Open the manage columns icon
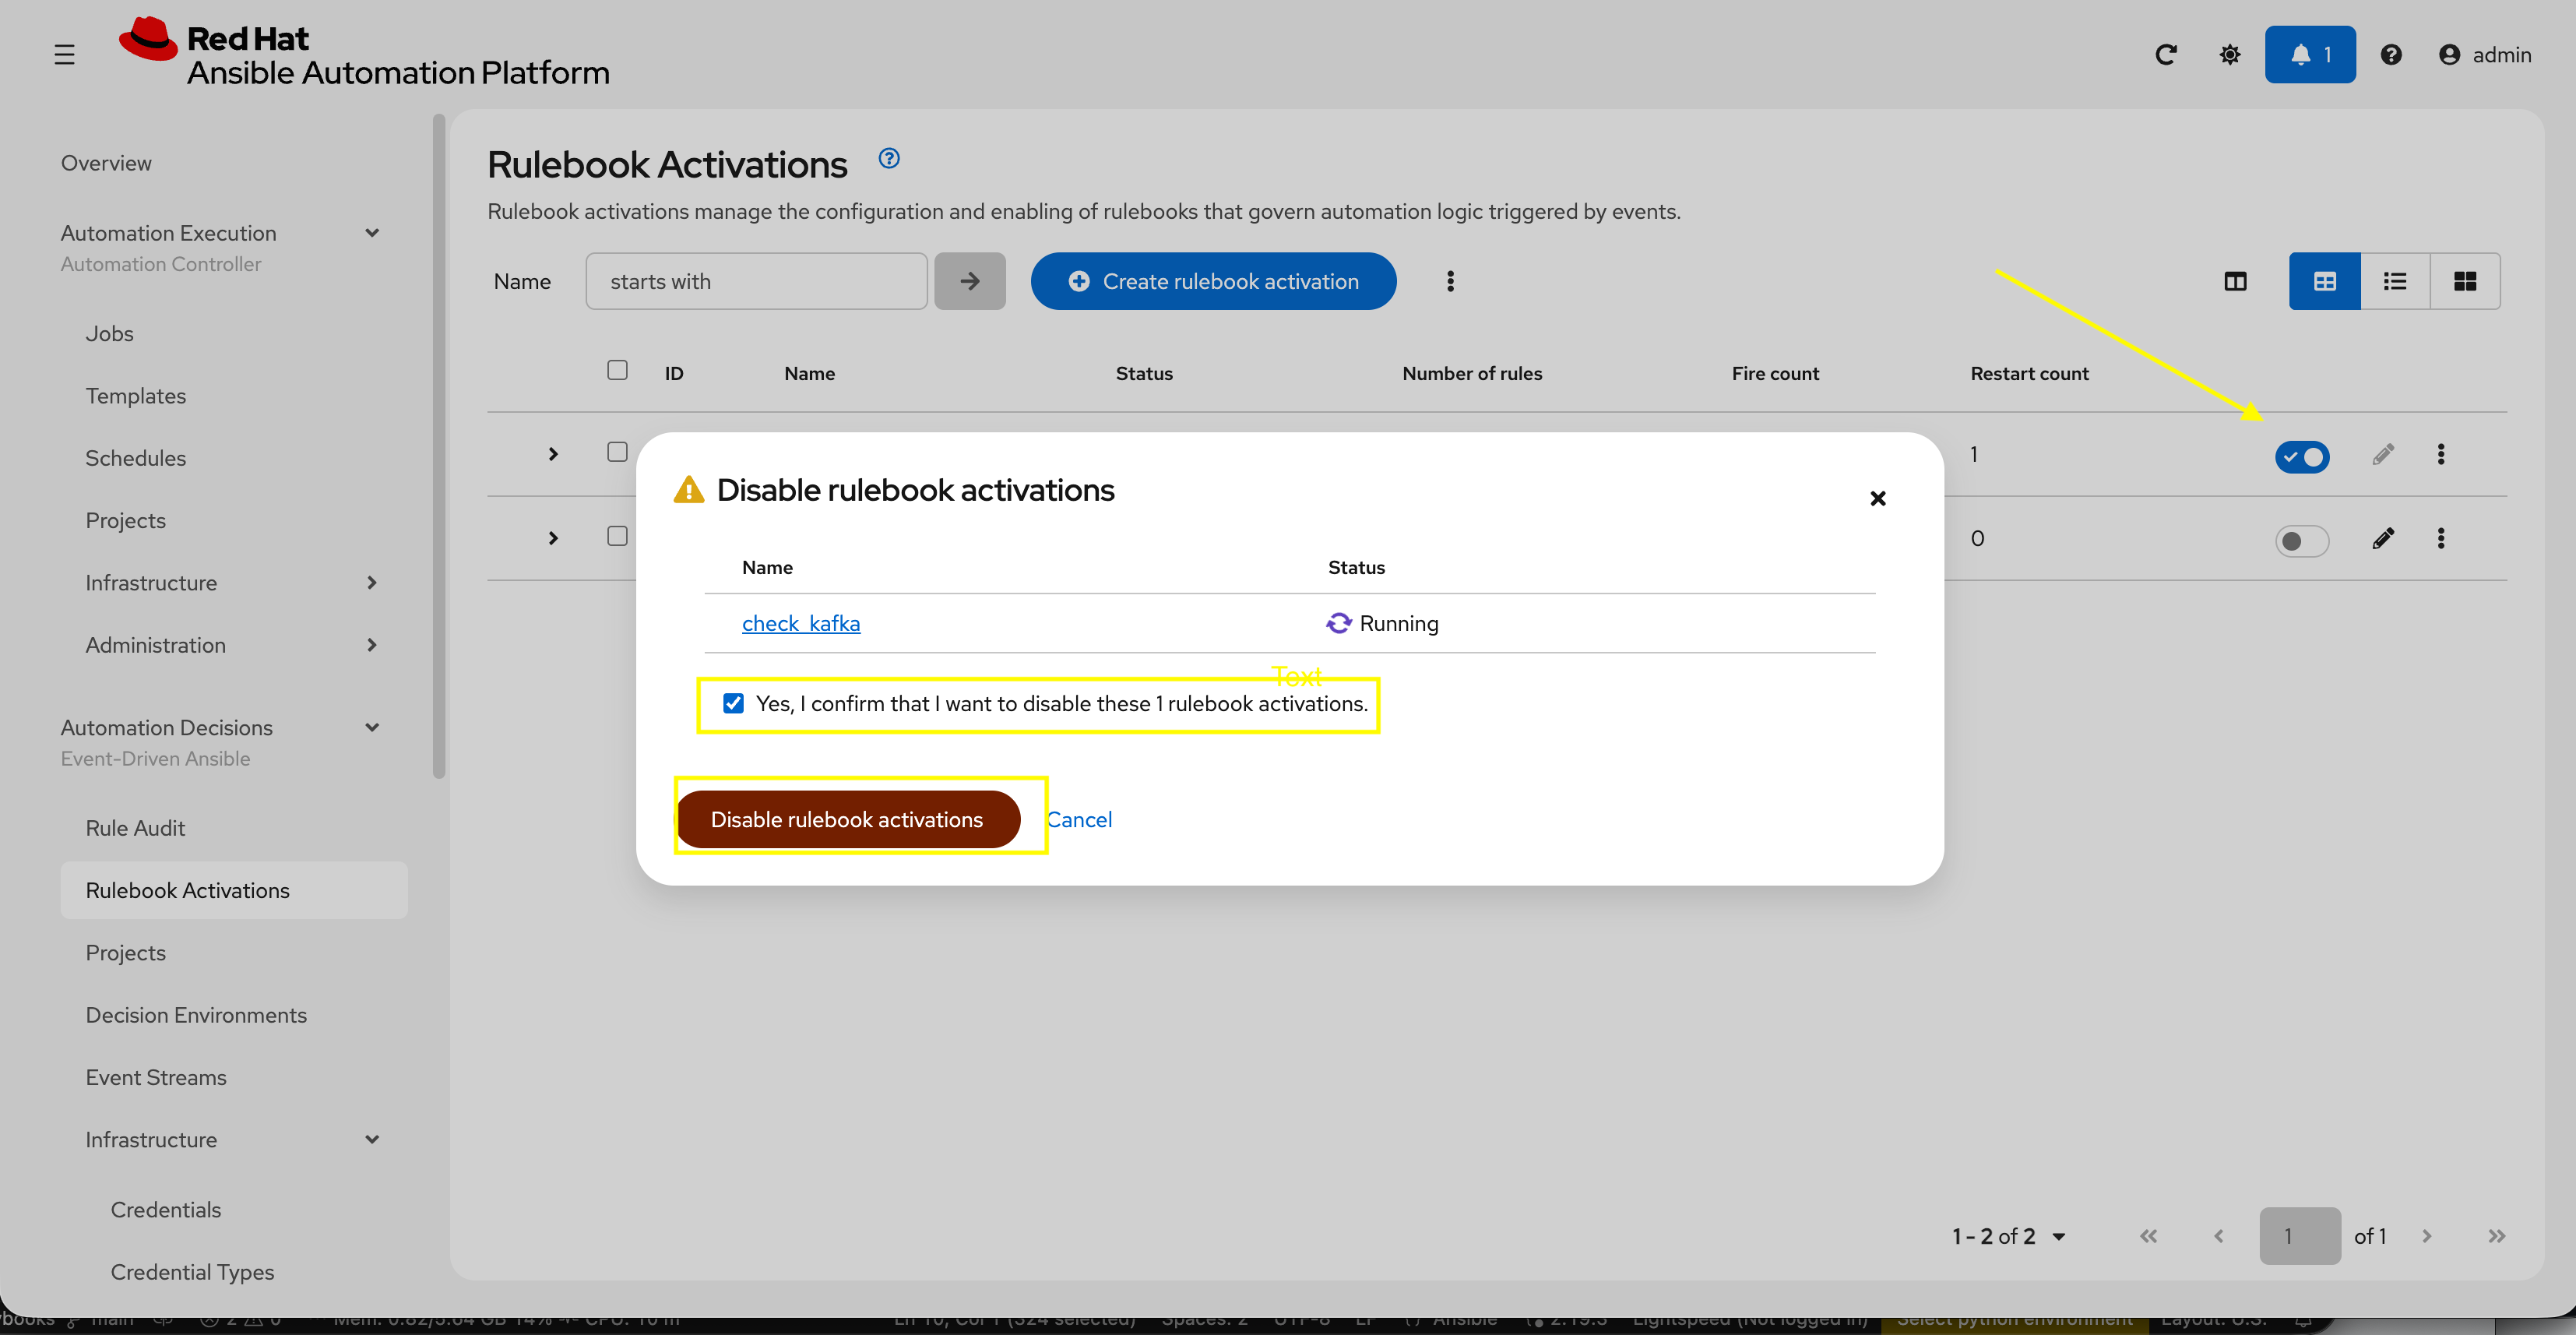The width and height of the screenshot is (2576, 1335). click(x=2235, y=281)
